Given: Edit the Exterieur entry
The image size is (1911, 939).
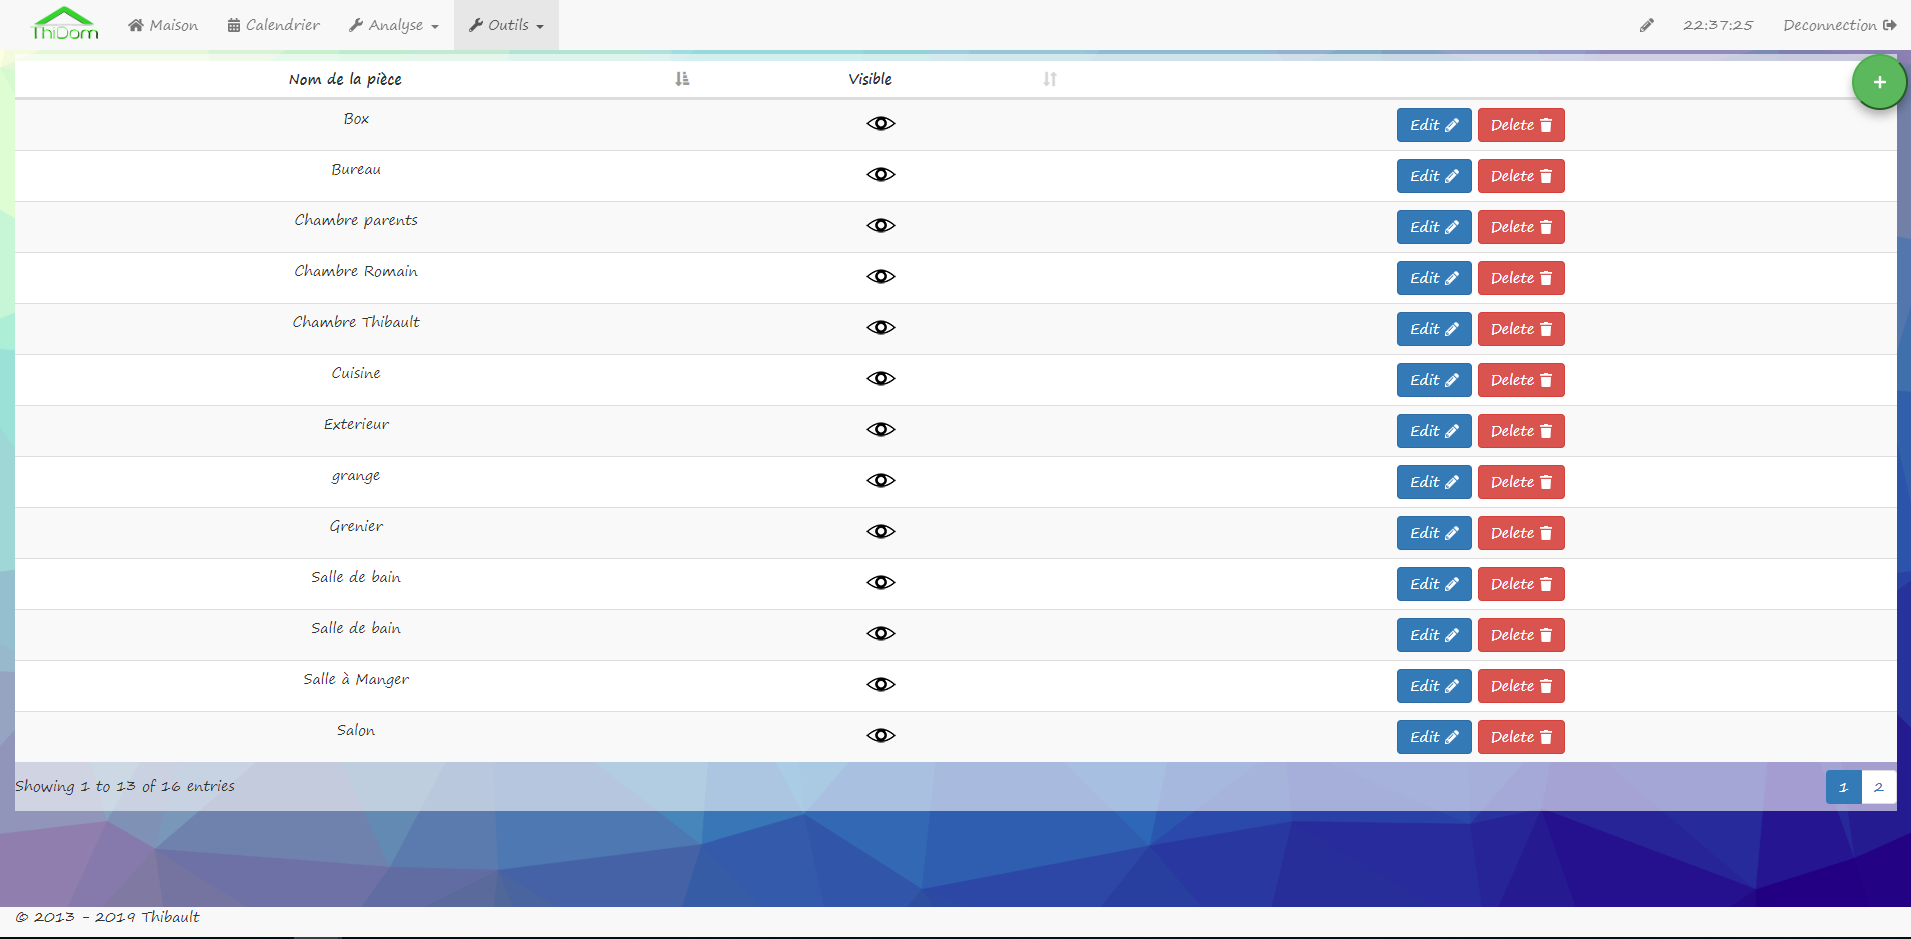Looking at the screenshot, I should click(1434, 431).
